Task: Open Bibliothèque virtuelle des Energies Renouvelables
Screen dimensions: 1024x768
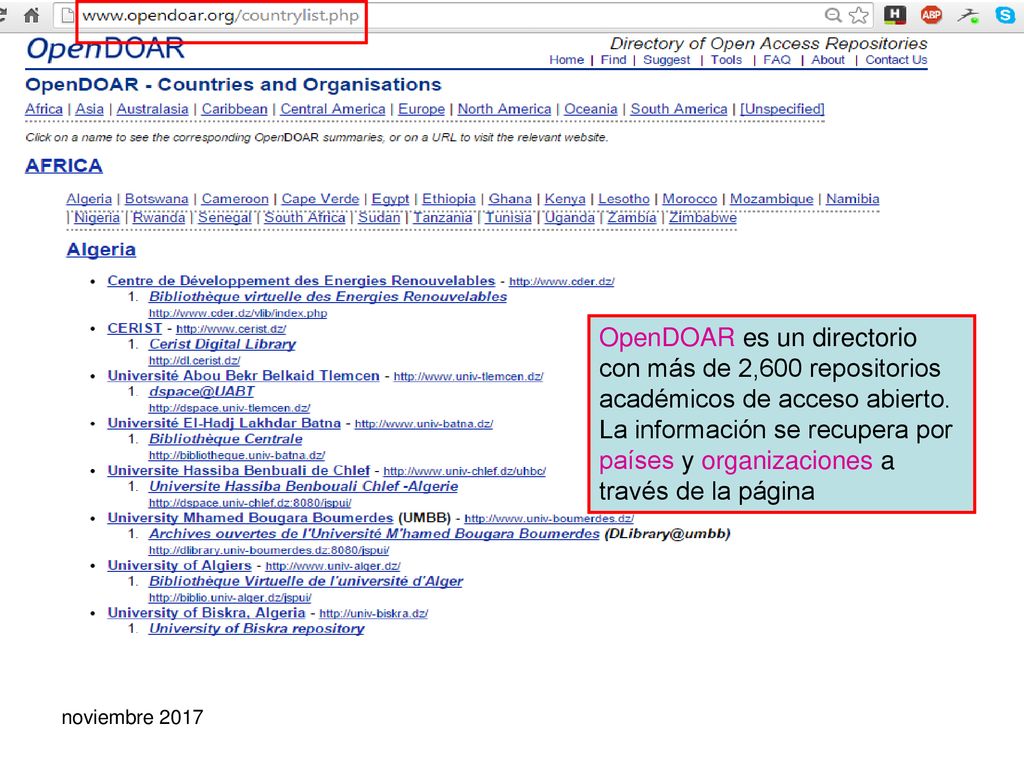Action: [328, 296]
